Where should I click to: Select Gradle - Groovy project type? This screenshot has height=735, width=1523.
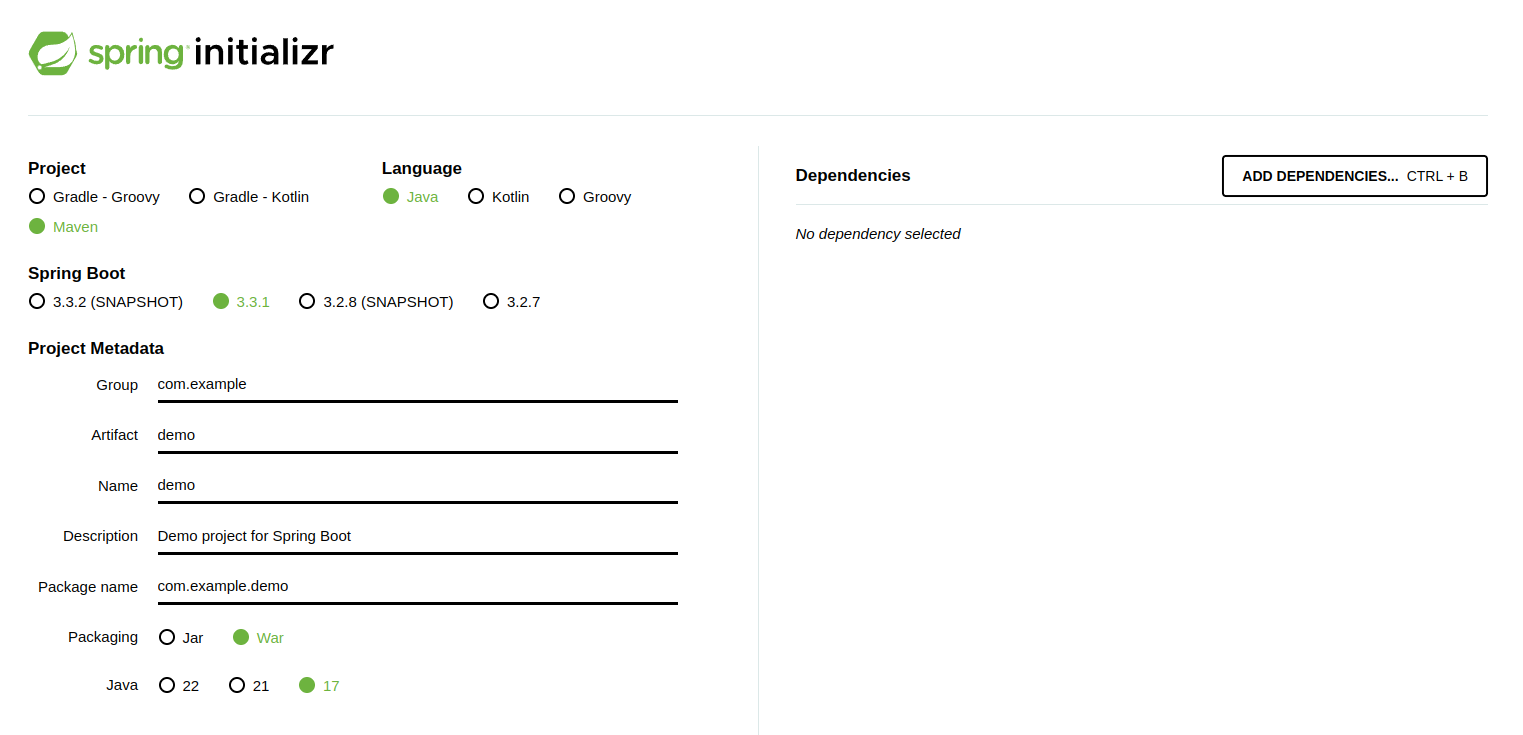pyautogui.click(x=94, y=197)
